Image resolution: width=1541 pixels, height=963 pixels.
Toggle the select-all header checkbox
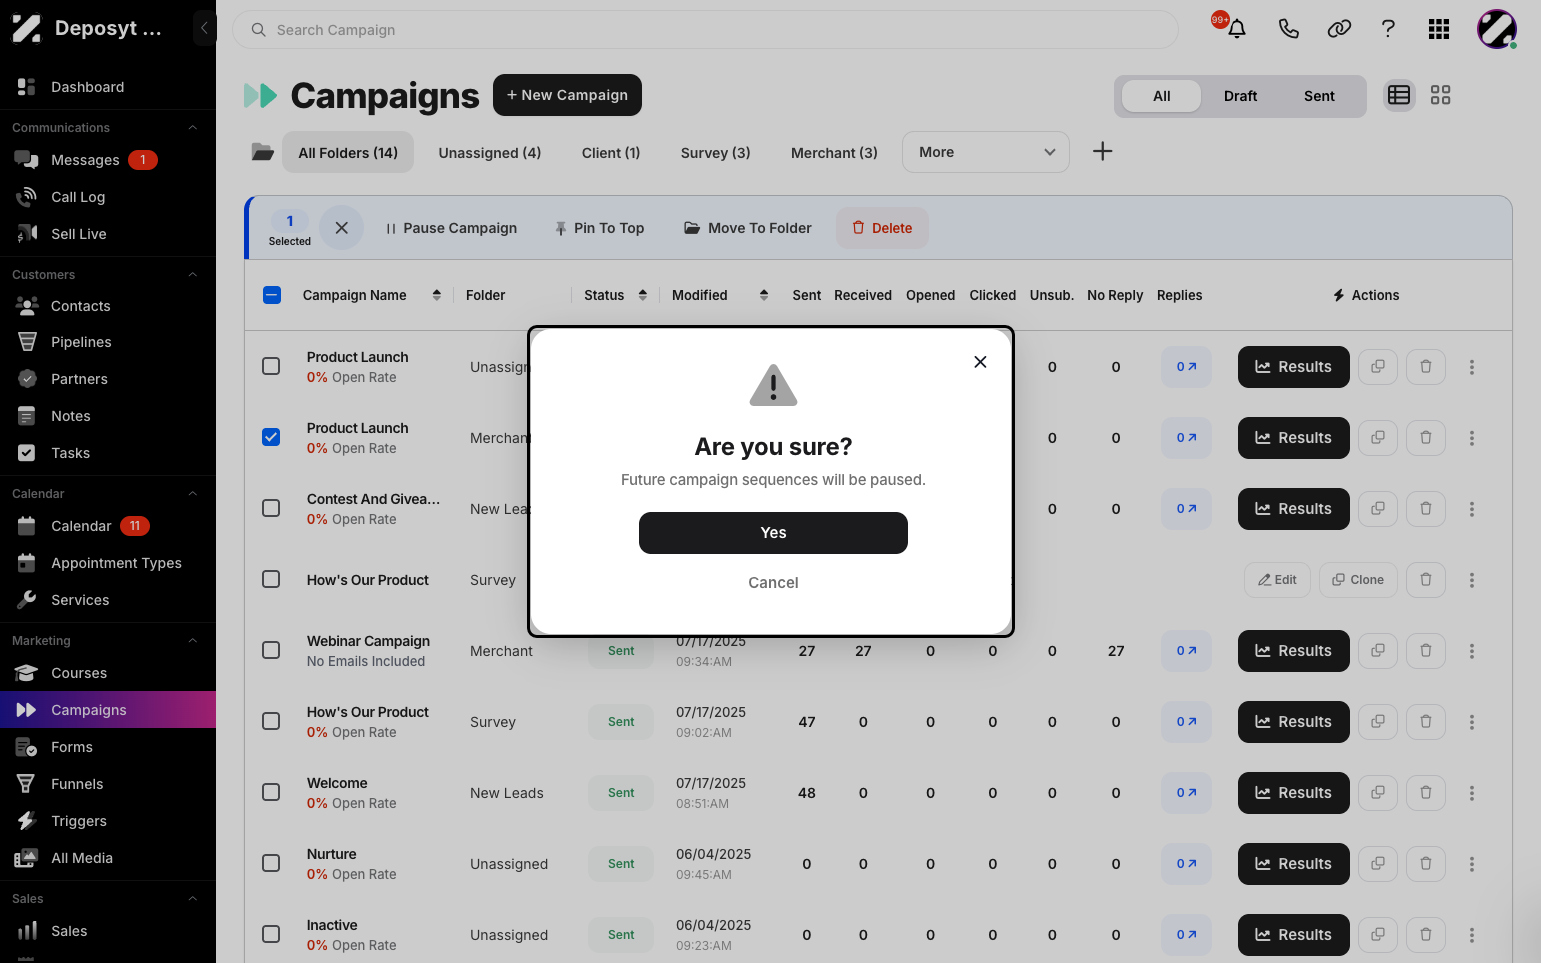(x=272, y=295)
